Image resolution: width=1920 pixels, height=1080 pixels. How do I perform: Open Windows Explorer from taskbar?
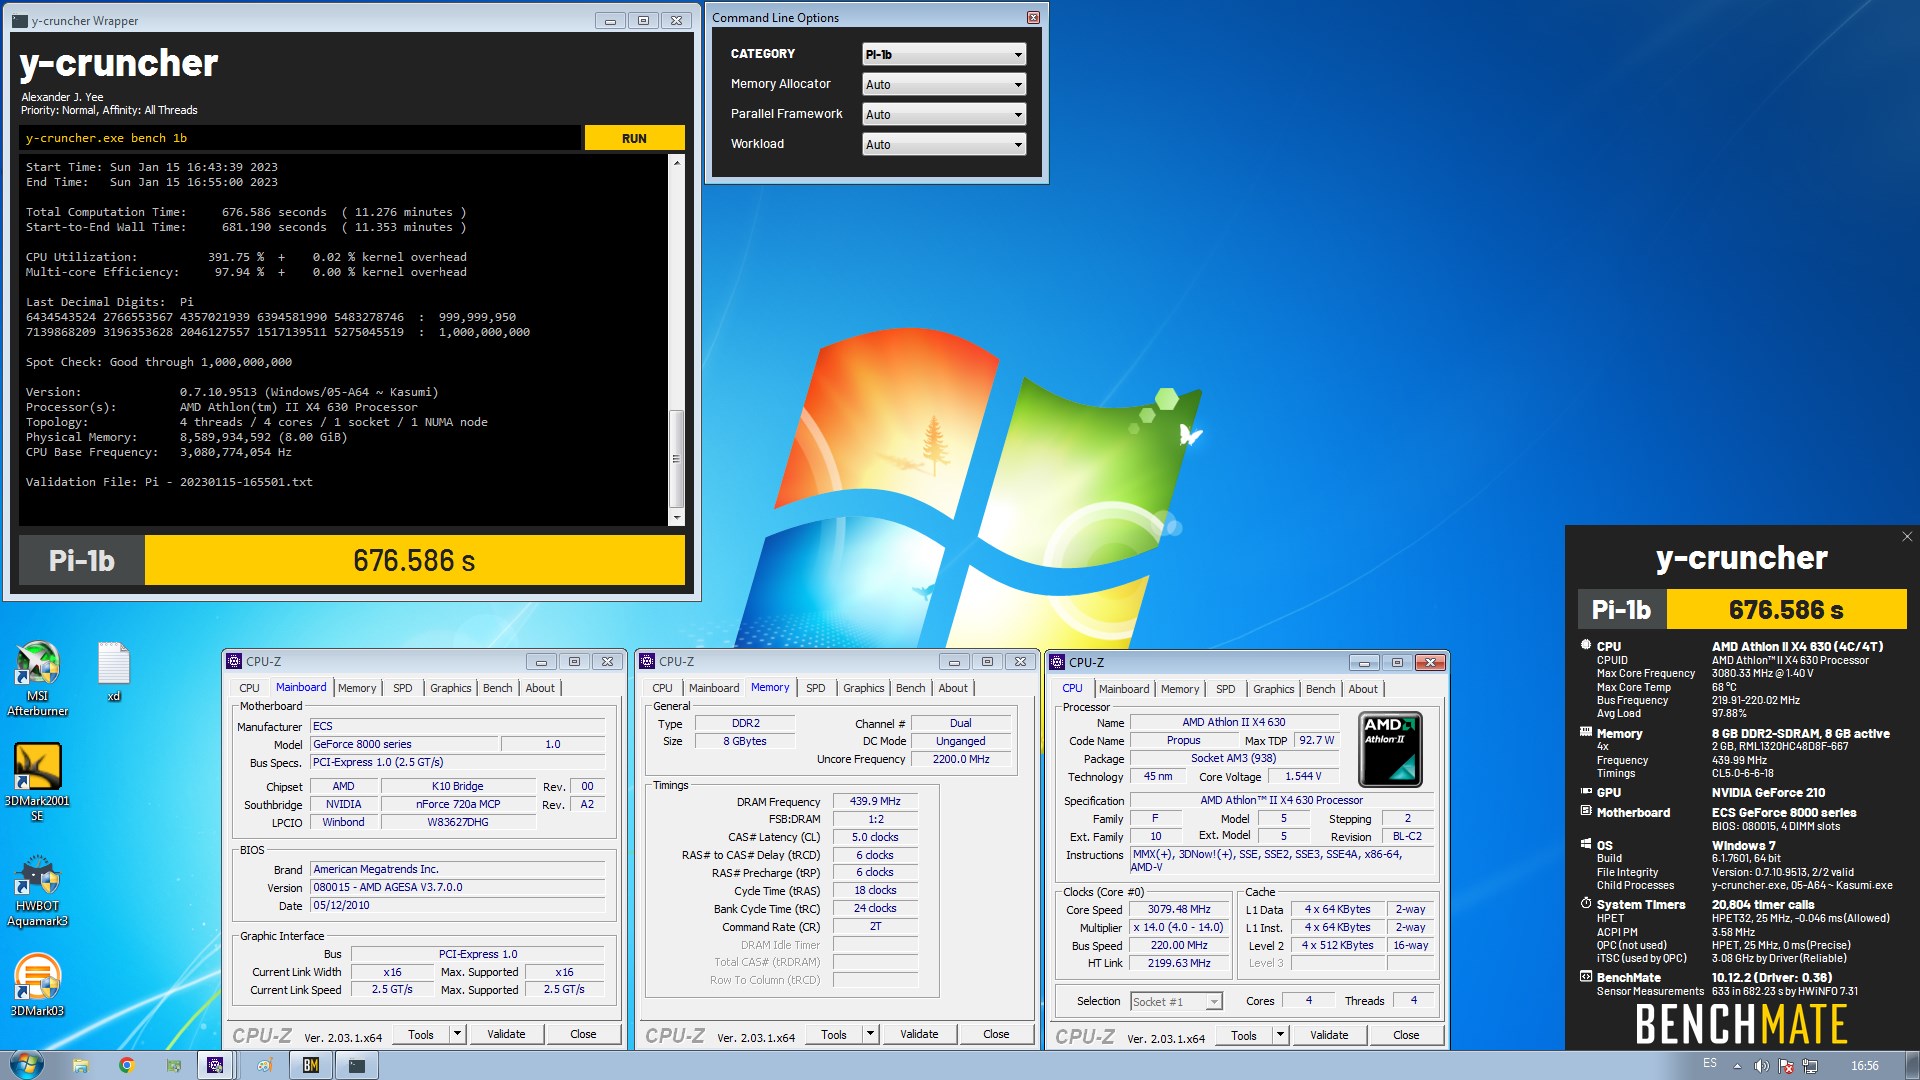[x=80, y=1066]
